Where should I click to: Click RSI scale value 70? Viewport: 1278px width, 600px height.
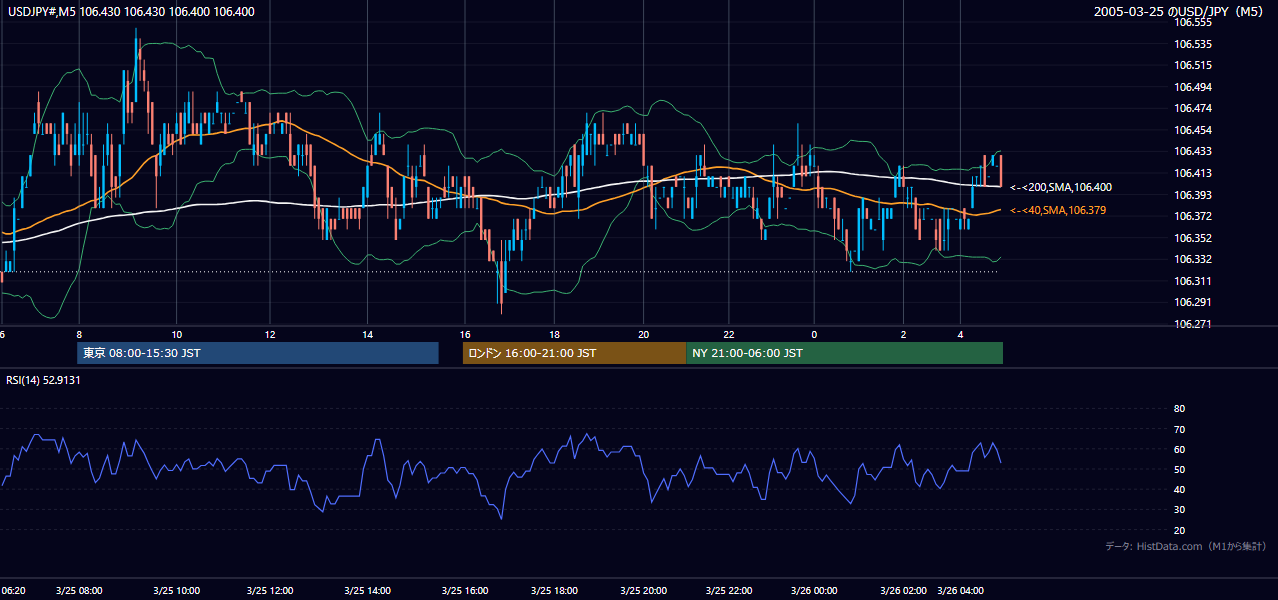1179,429
